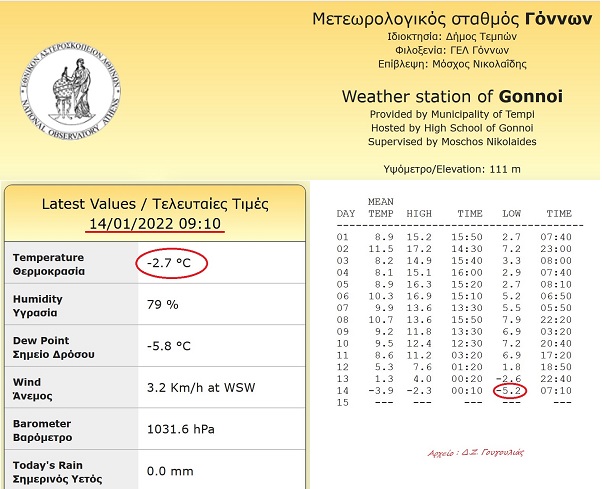Screen dimensions: 602x489
Task: Click day 13 low value '-2.6'
Action: 508,379
